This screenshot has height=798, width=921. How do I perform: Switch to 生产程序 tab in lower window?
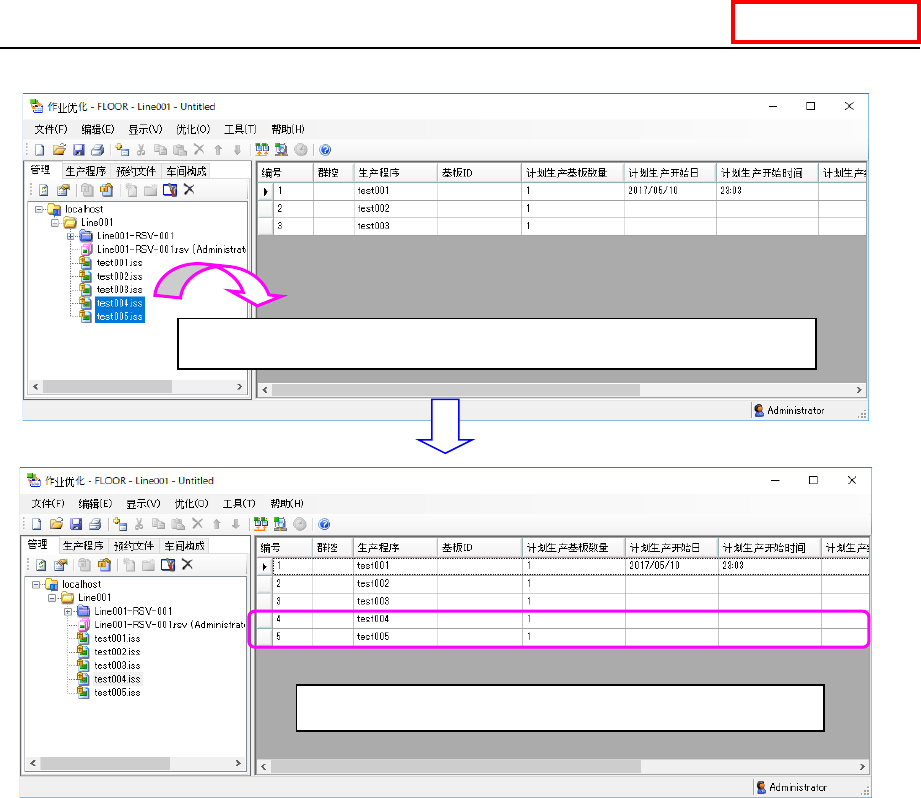click(x=83, y=546)
